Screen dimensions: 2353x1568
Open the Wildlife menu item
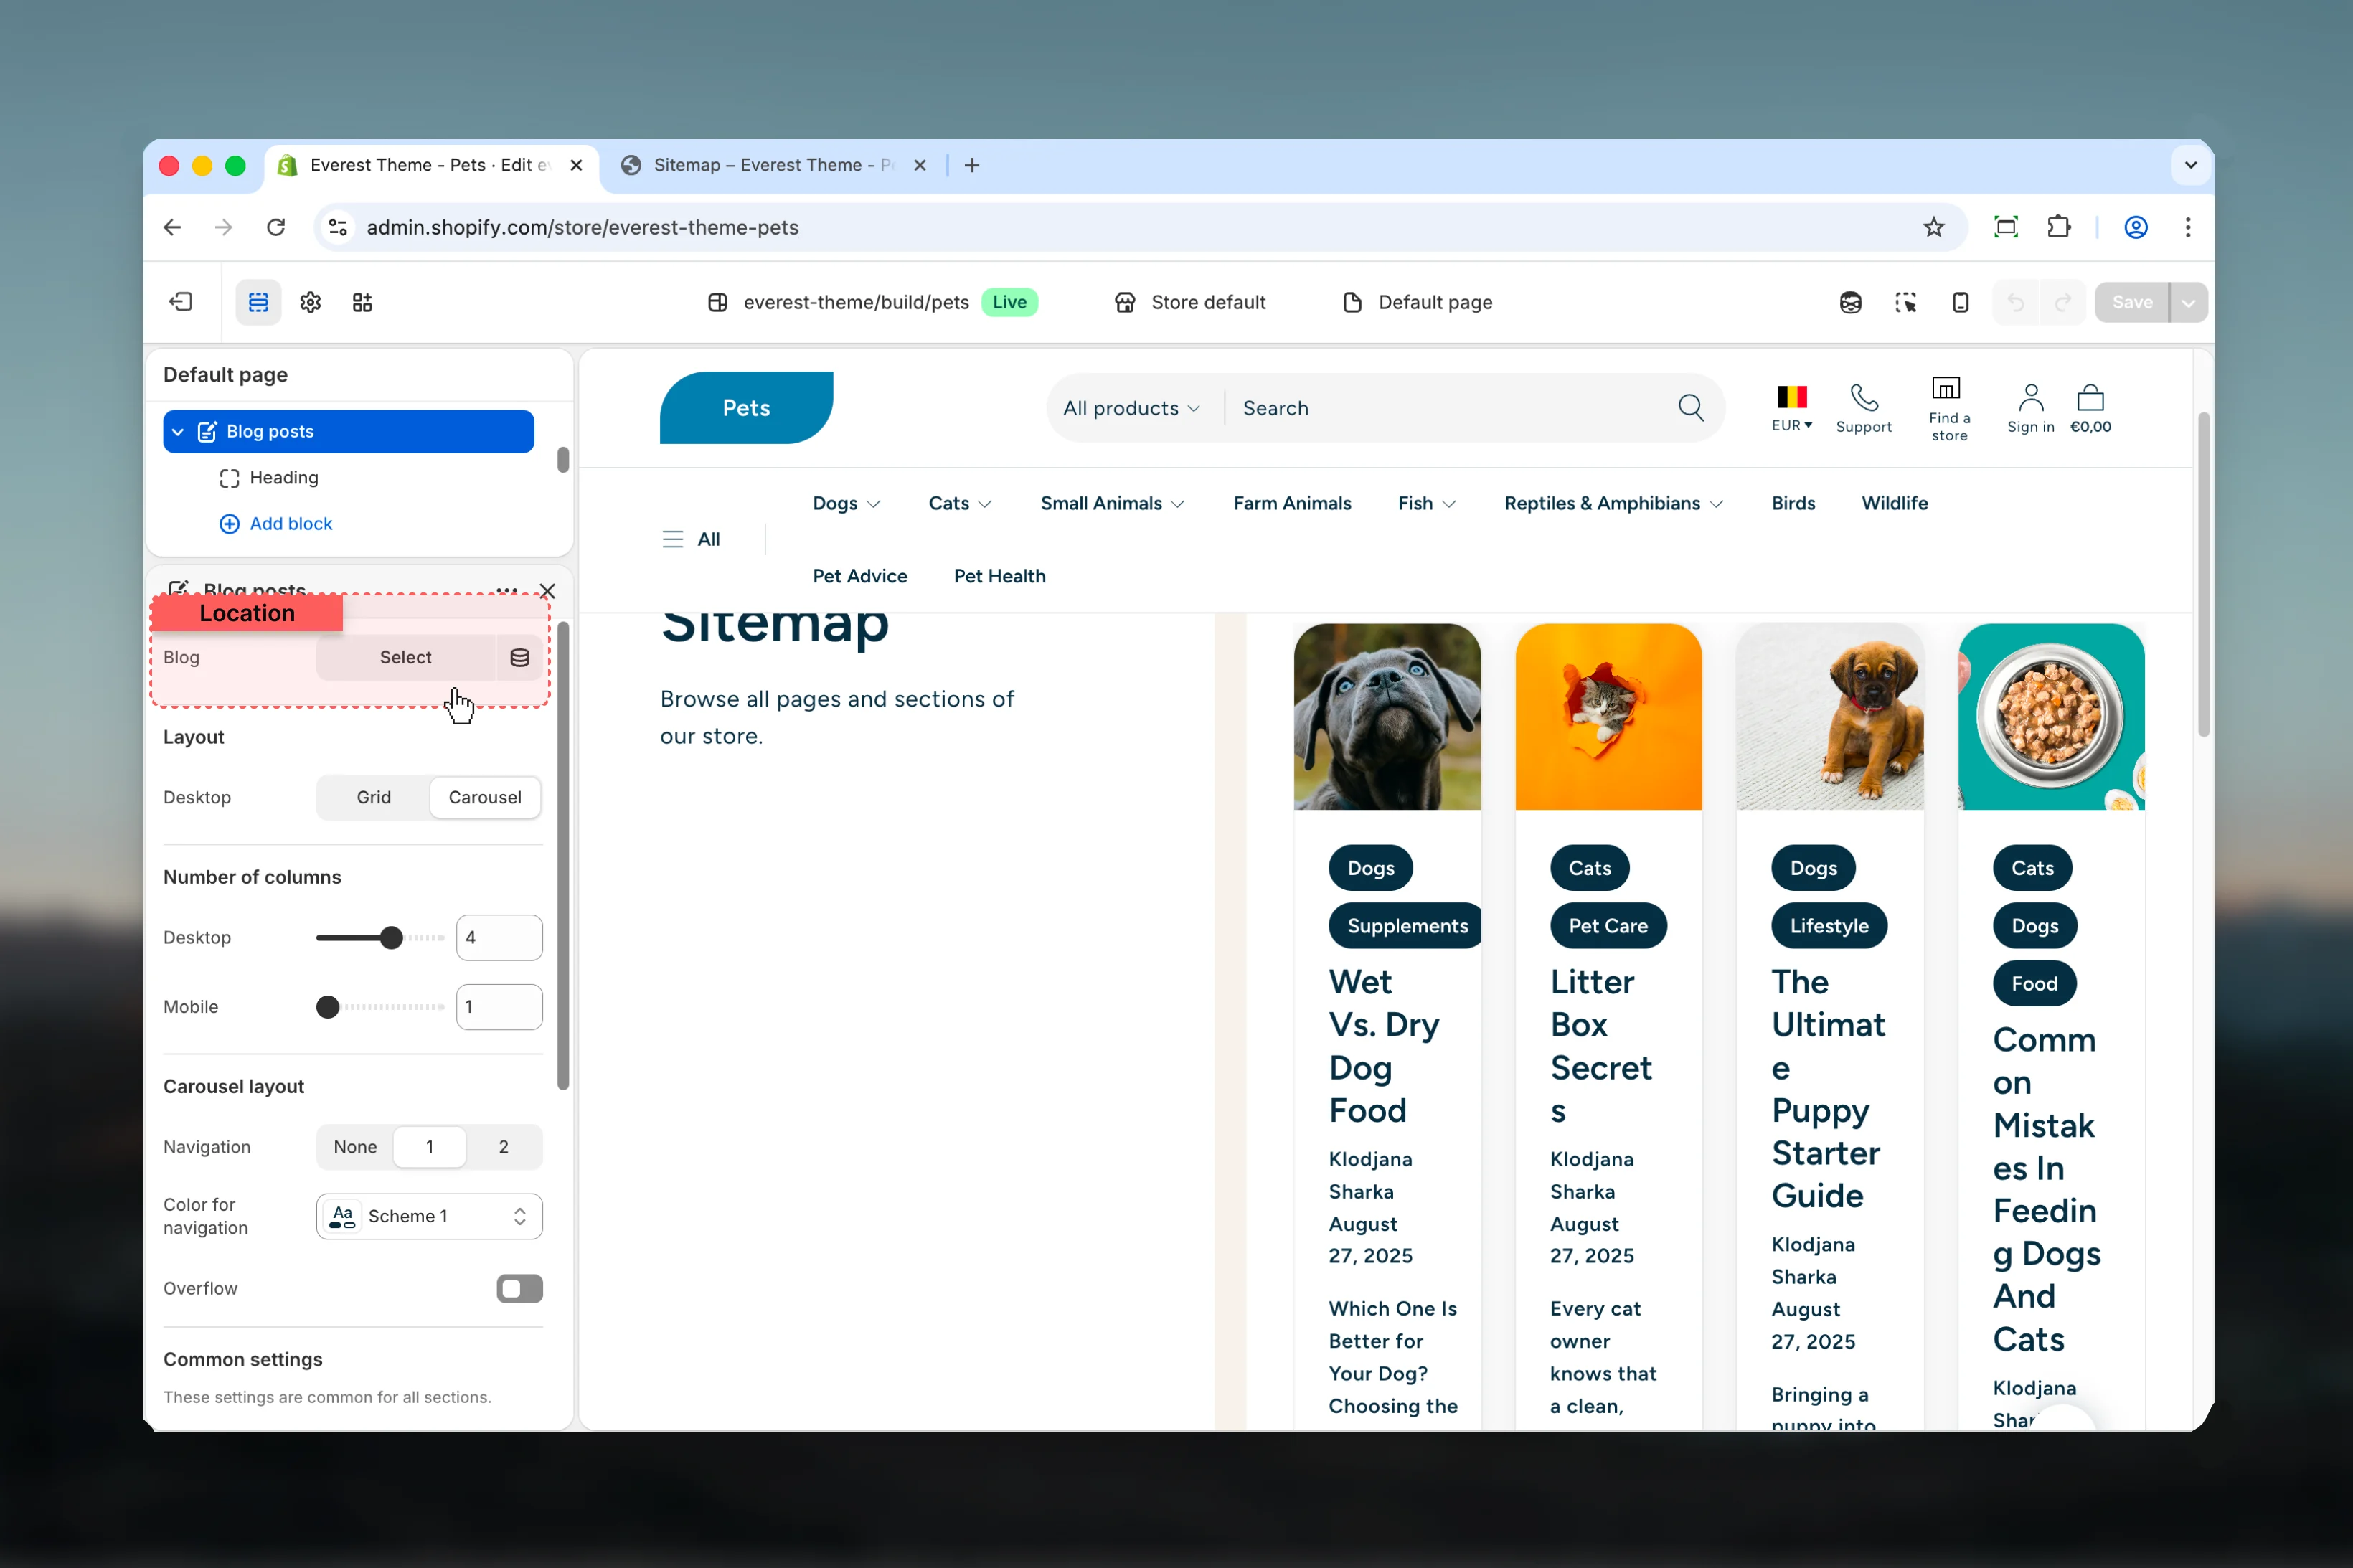[1894, 503]
